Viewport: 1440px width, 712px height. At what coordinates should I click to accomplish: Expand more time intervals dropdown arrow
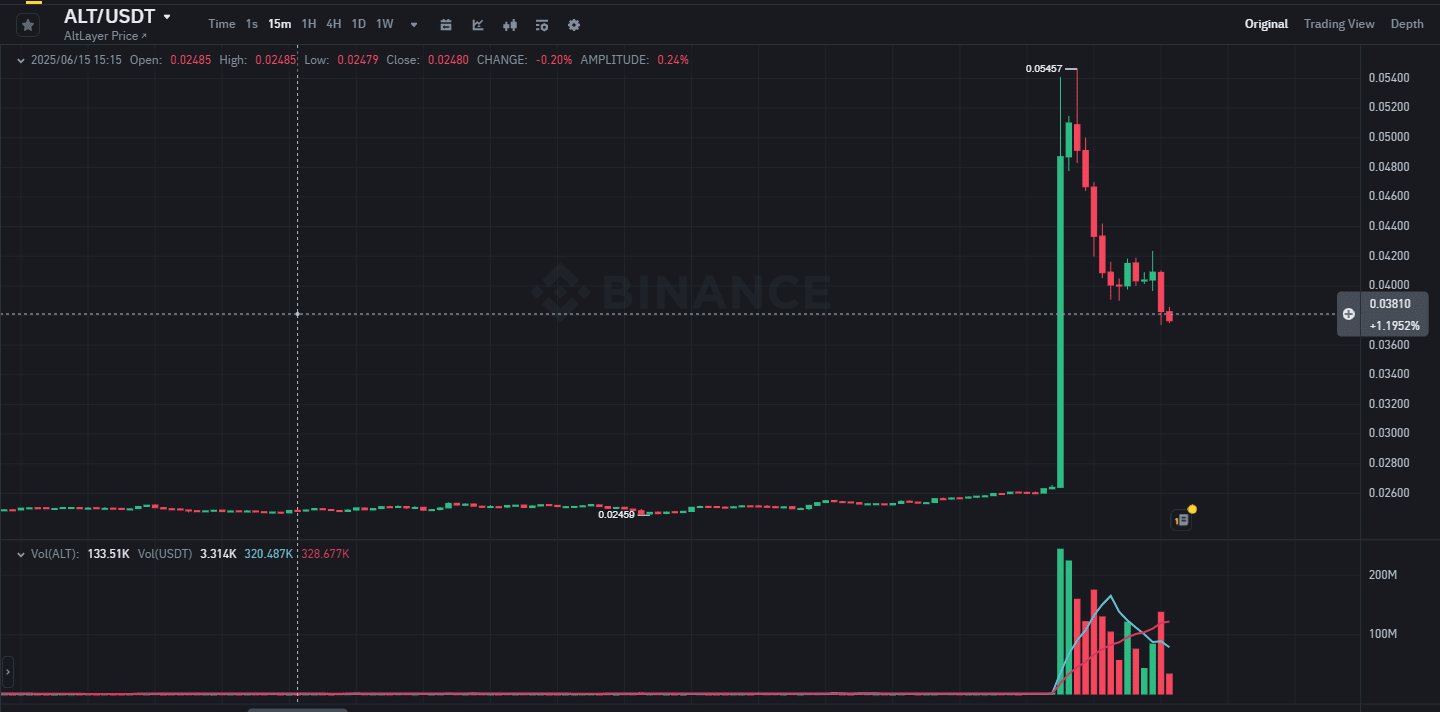414,25
